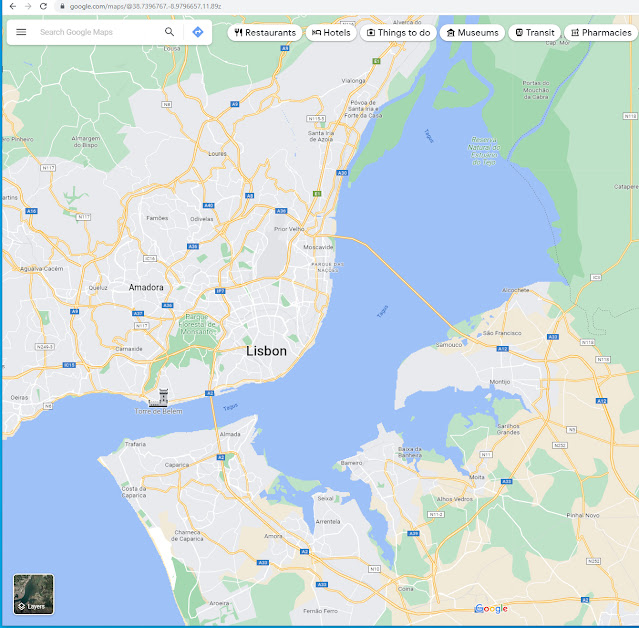Open Directions with the blue arrow icon
This screenshot has width=639, height=628.
(x=198, y=32)
